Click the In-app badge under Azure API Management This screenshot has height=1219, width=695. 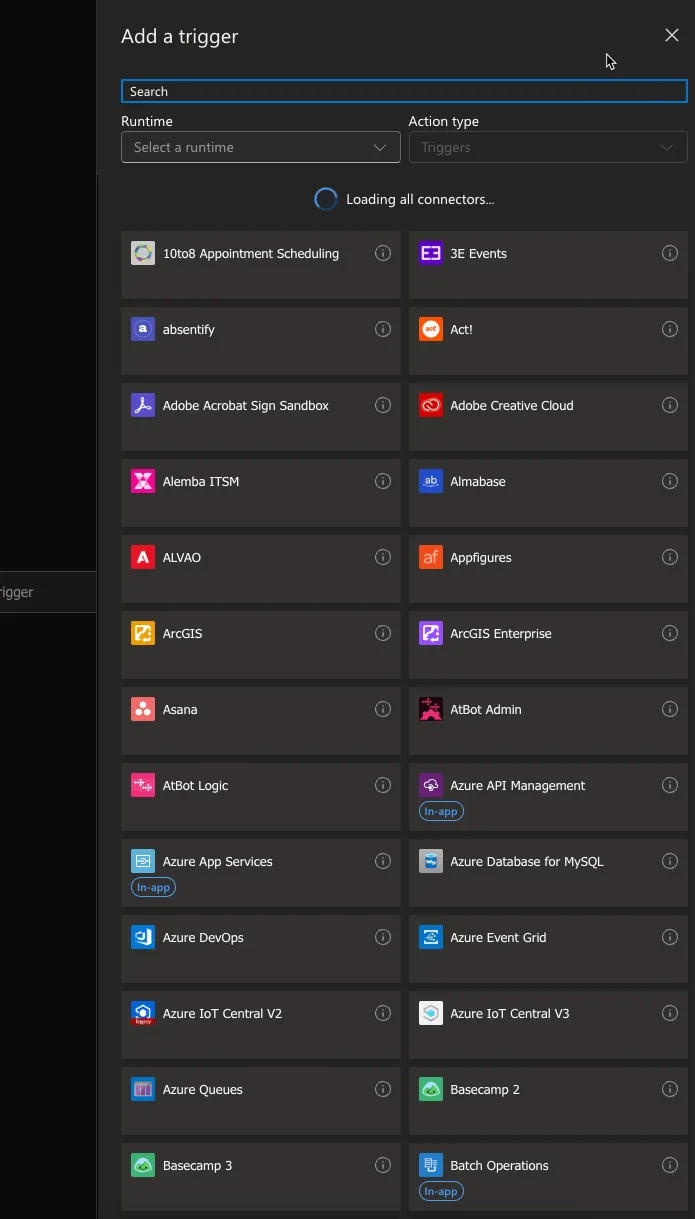point(441,812)
